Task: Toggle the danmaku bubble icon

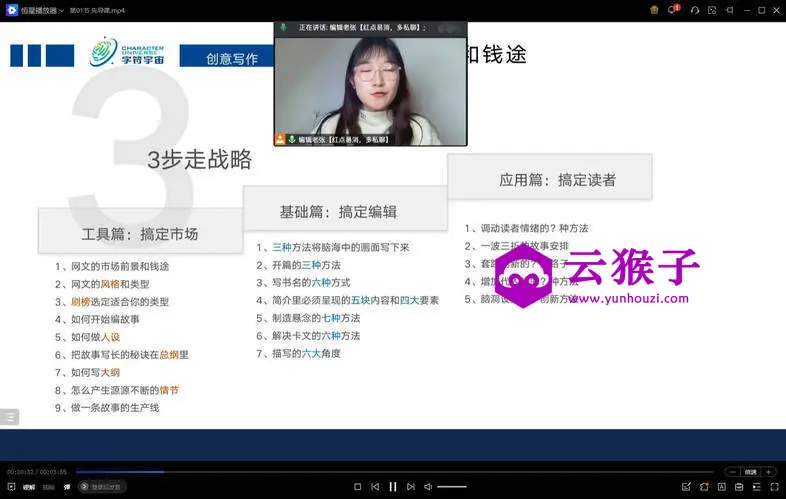Action: point(67,487)
